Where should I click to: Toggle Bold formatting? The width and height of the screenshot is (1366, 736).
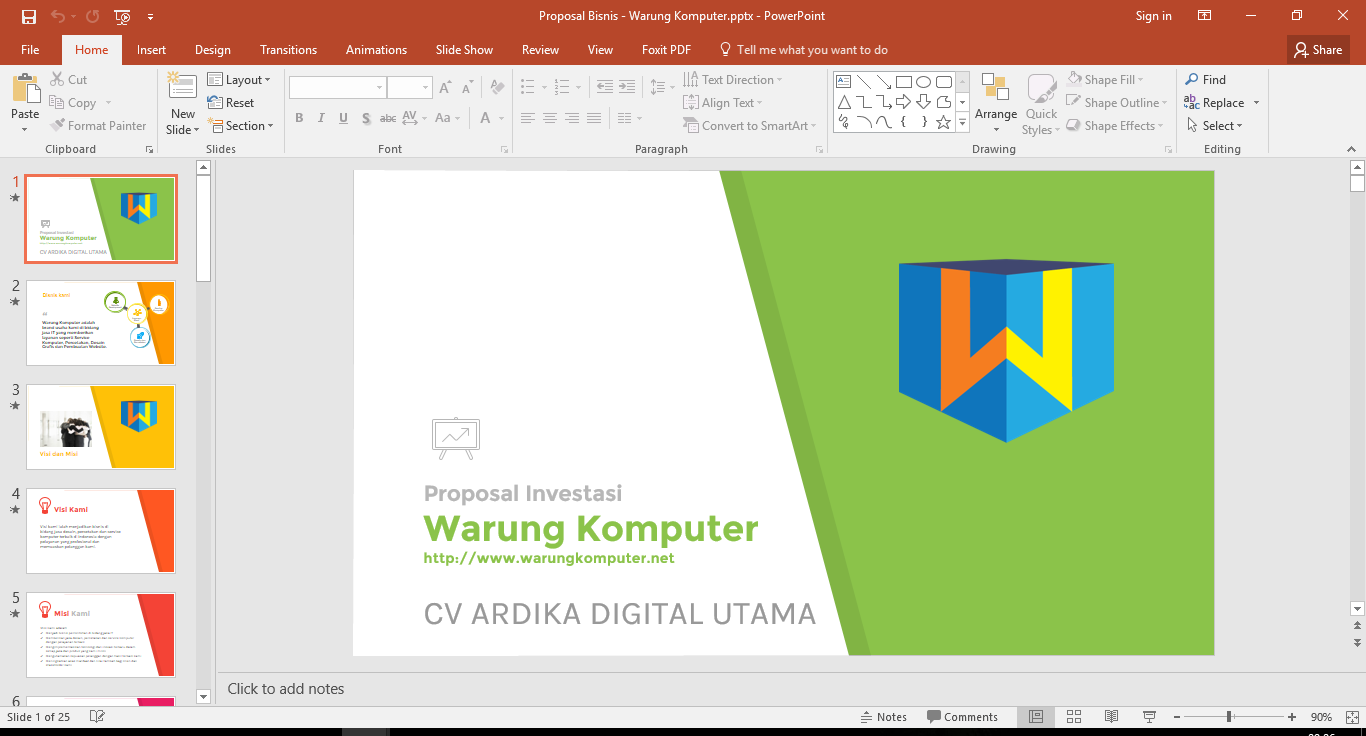tap(299, 118)
